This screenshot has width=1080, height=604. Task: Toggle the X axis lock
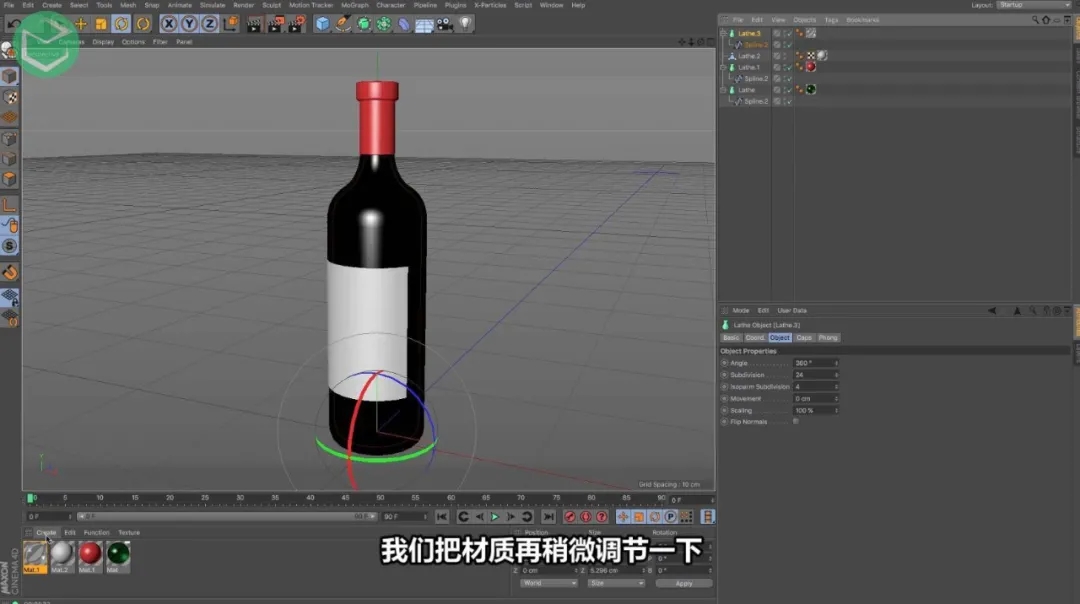click(x=167, y=23)
